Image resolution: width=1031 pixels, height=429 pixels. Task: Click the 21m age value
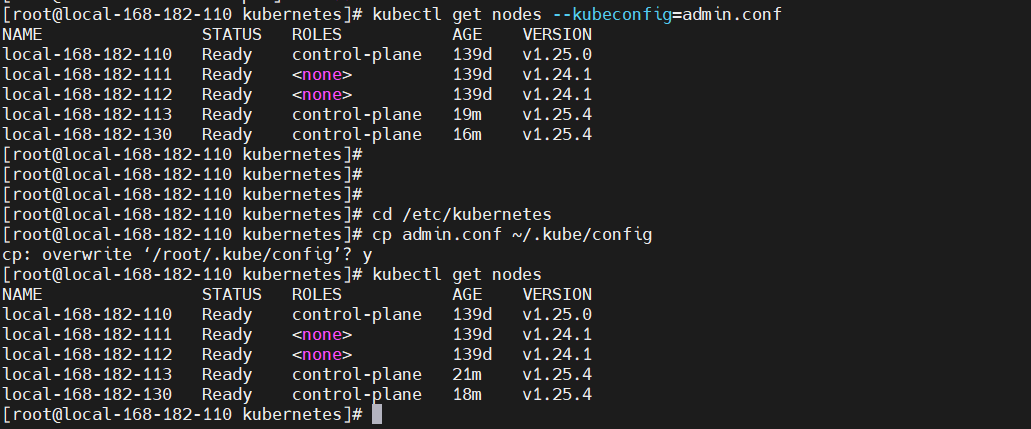click(467, 374)
